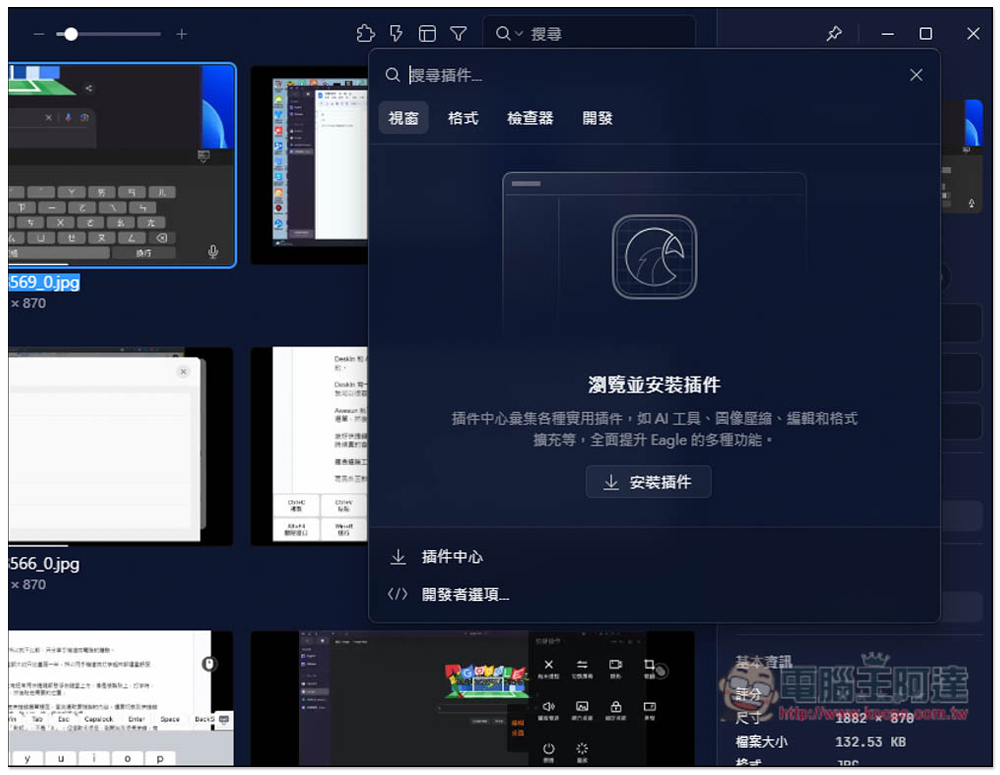Click the thumbnail size slider handle
1000x775 pixels.
[71, 34]
